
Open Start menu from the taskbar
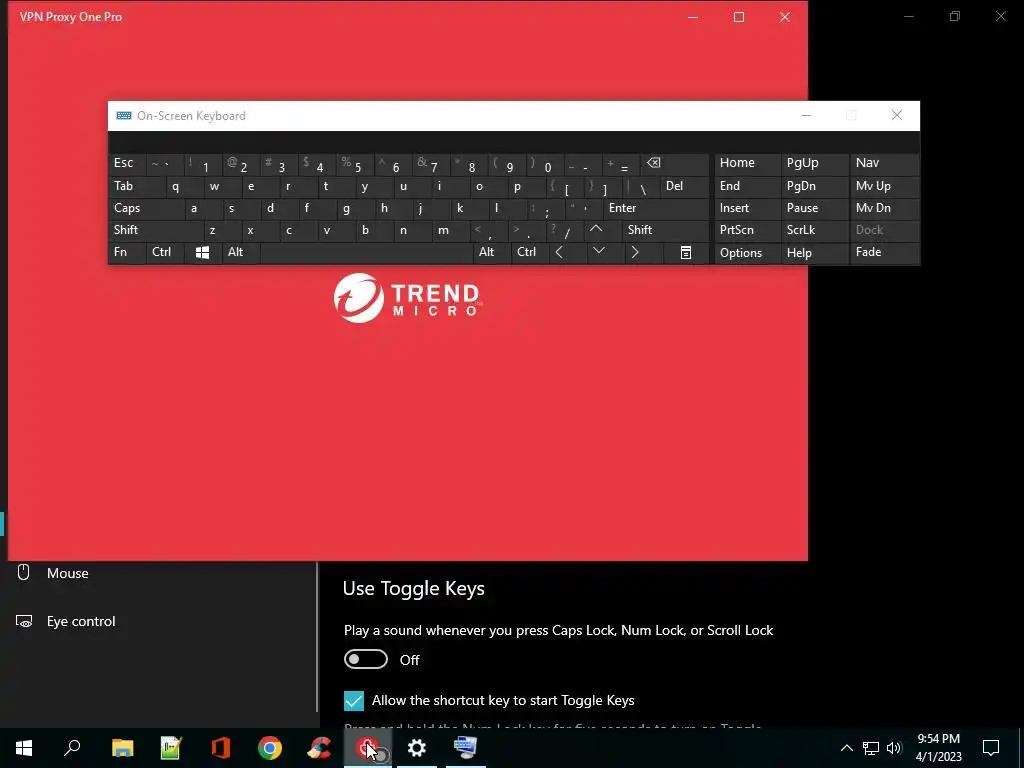[24, 748]
